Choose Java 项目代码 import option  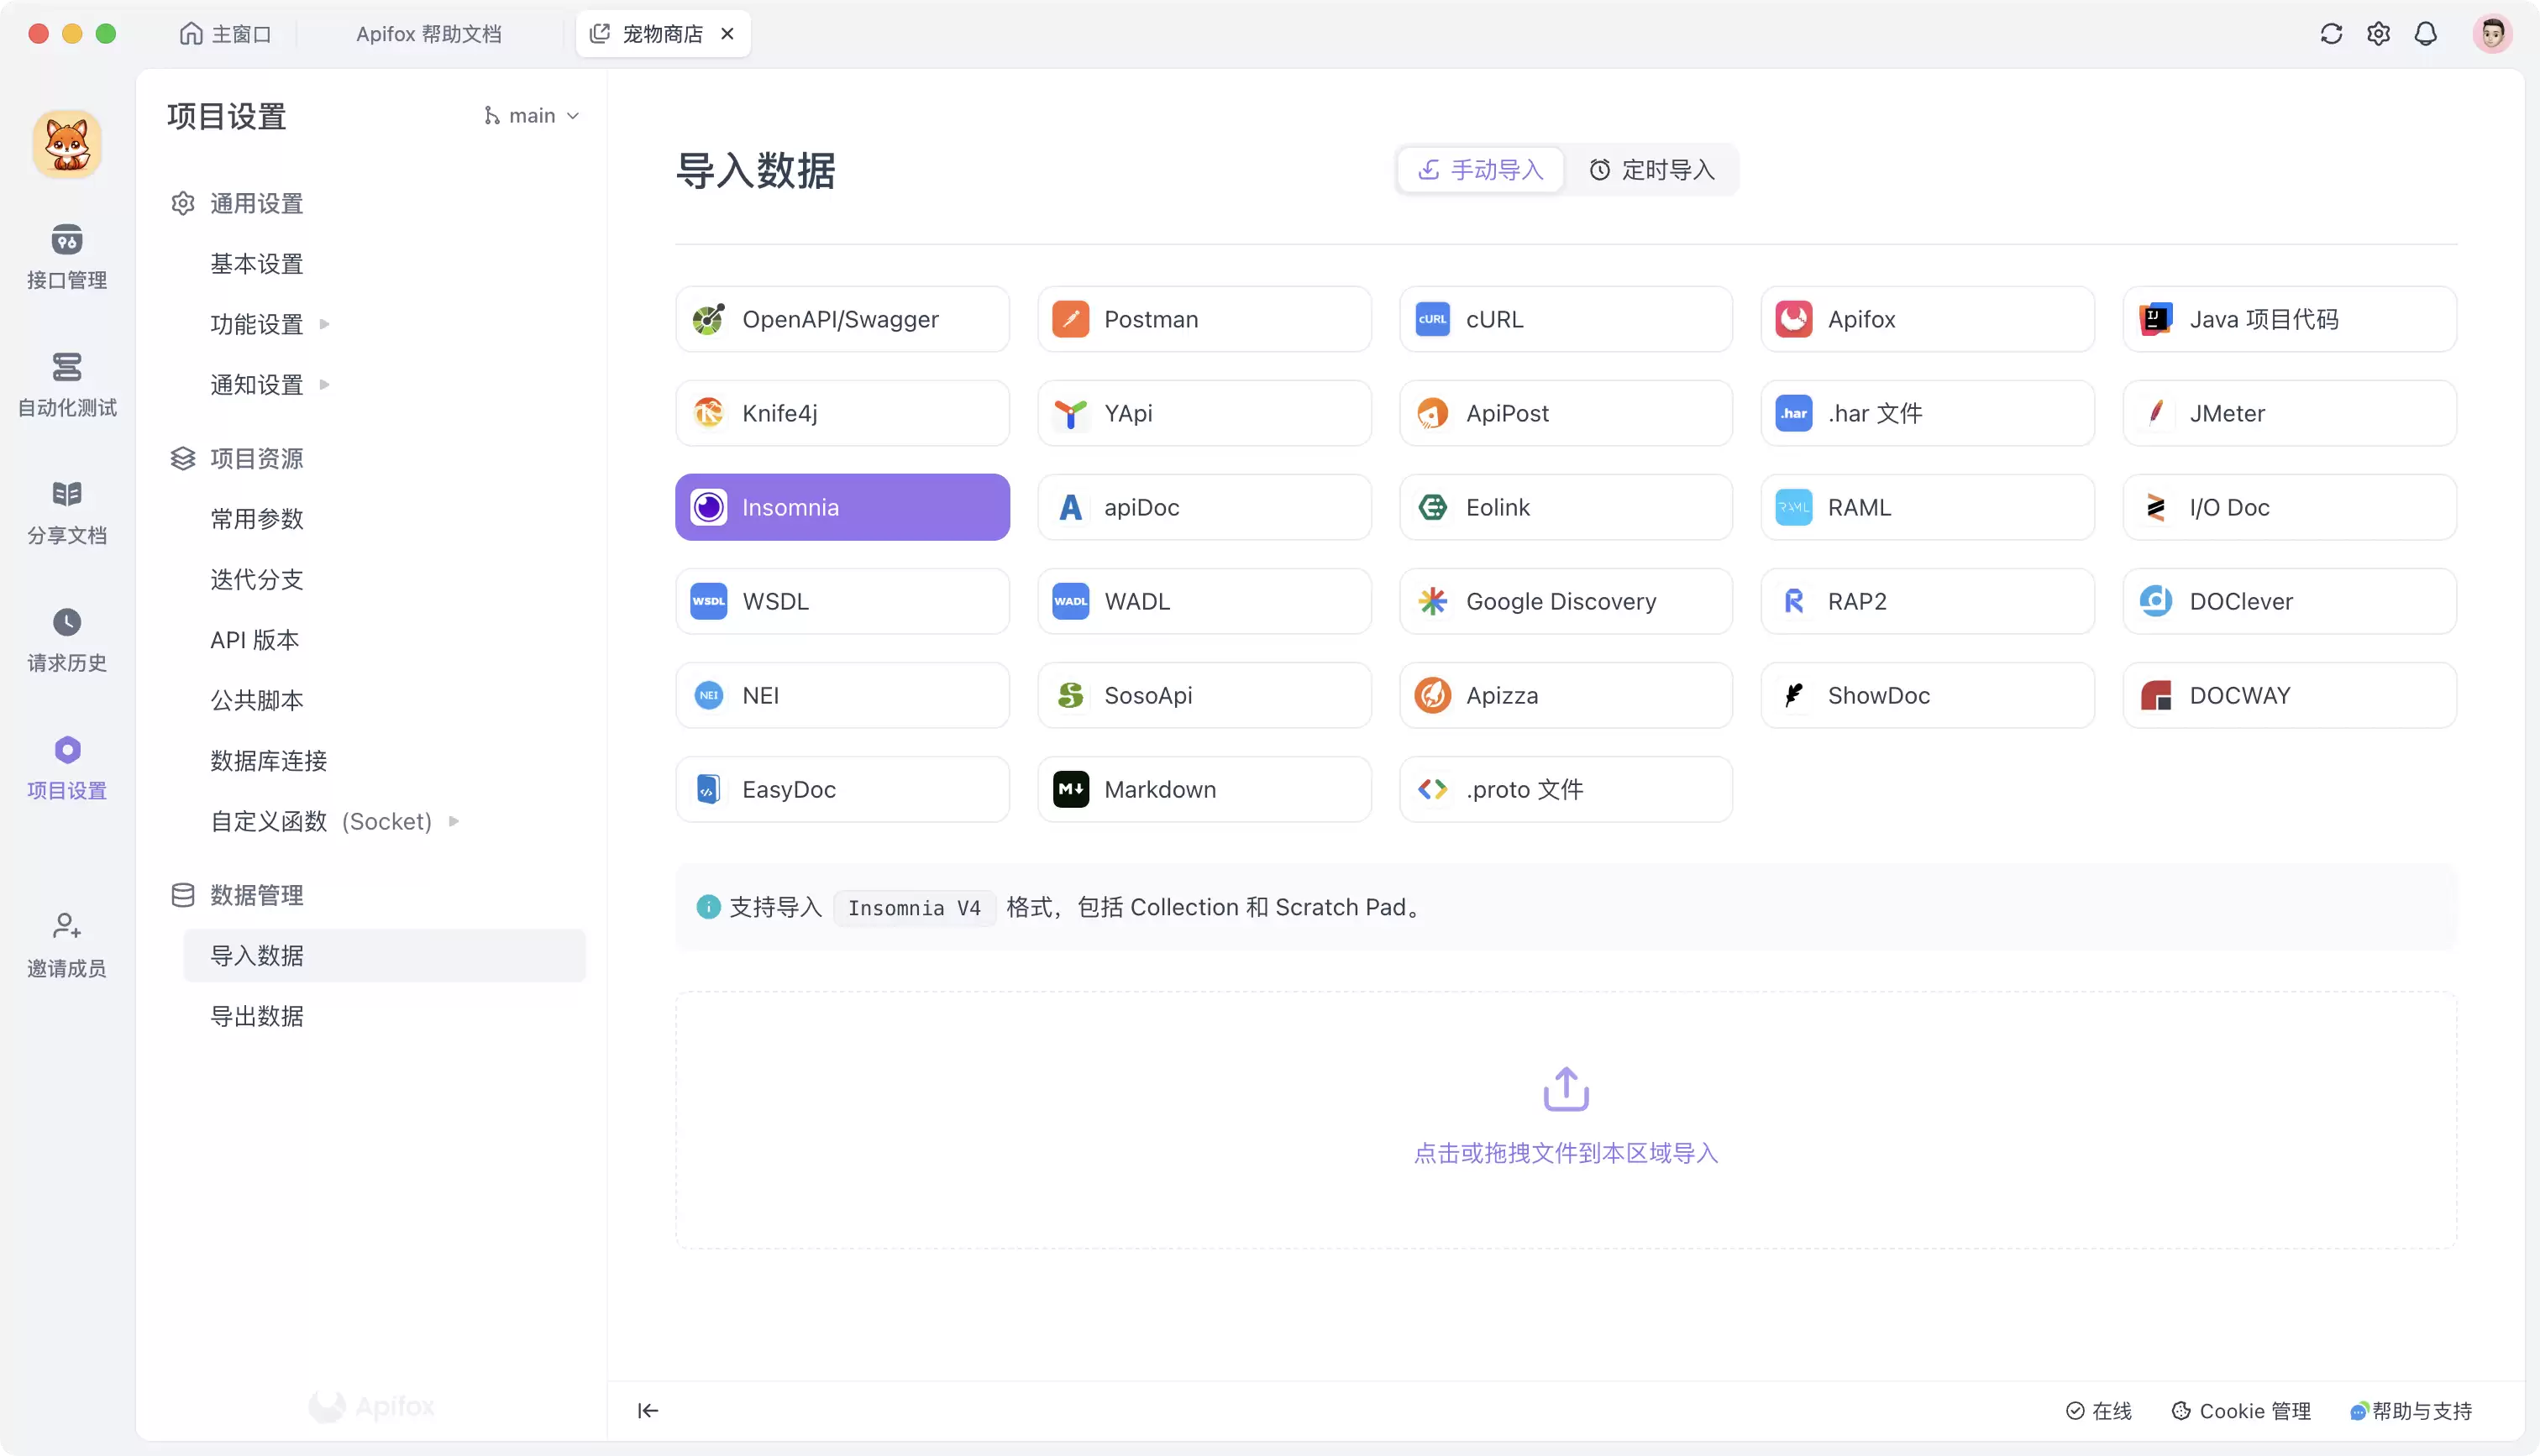2289,319
